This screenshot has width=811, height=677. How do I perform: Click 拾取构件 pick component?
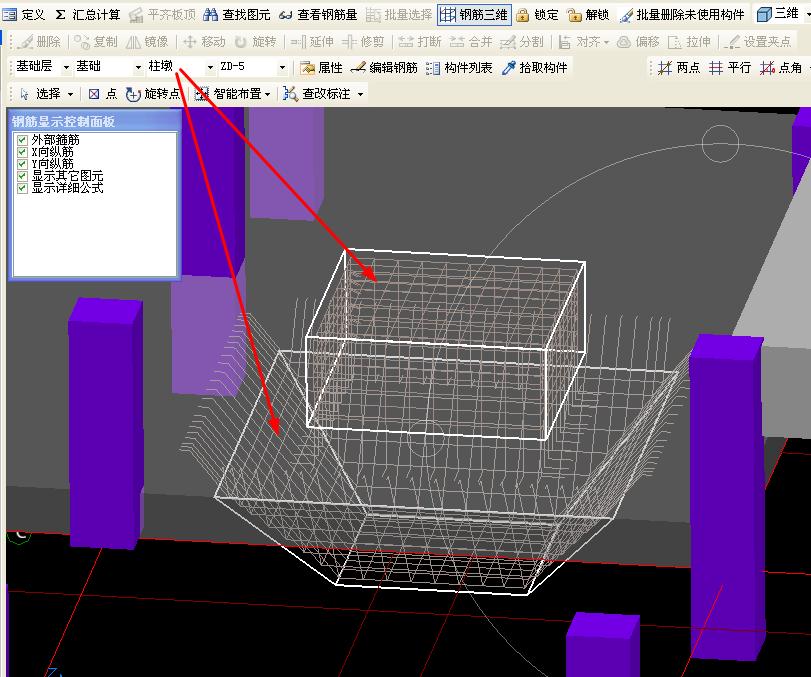pos(535,68)
